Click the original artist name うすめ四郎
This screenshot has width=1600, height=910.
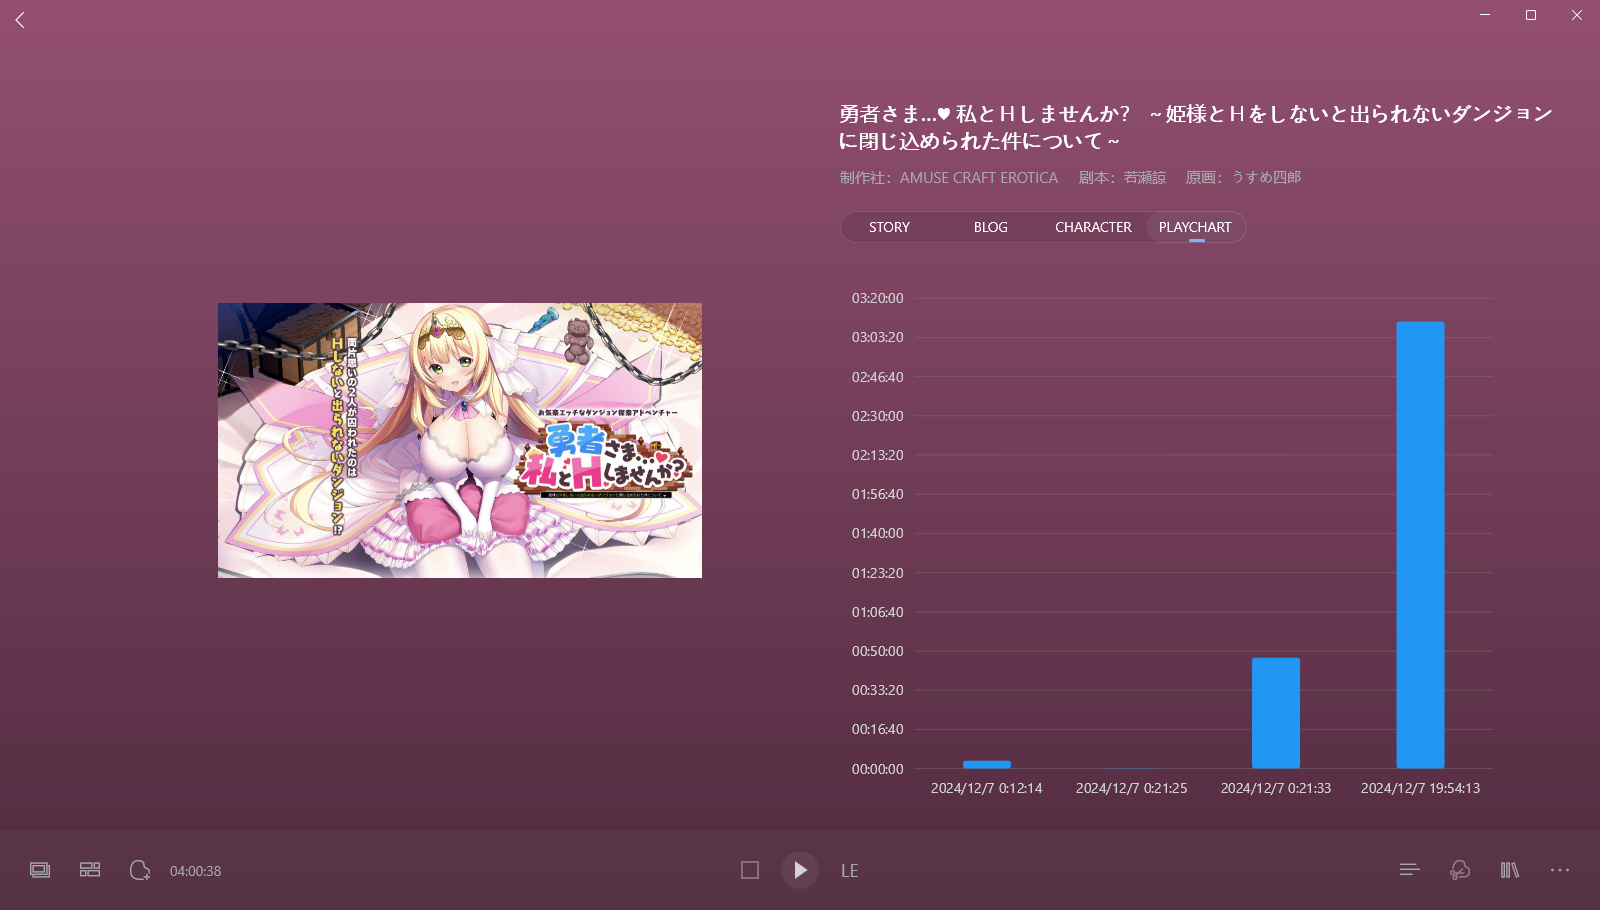1266,177
